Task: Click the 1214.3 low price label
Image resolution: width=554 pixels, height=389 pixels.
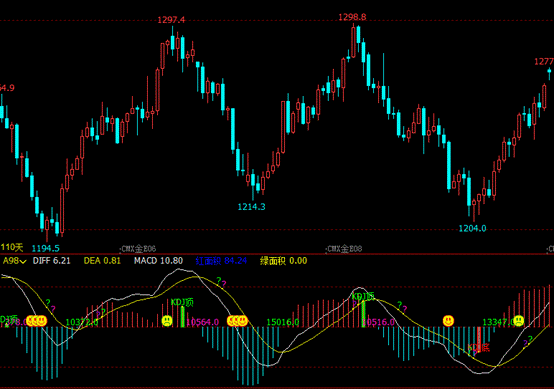Action: pyautogui.click(x=252, y=207)
